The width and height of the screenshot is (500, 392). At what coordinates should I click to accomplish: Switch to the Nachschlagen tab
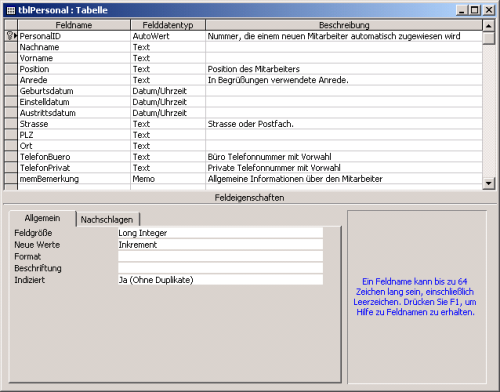coord(107,220)
